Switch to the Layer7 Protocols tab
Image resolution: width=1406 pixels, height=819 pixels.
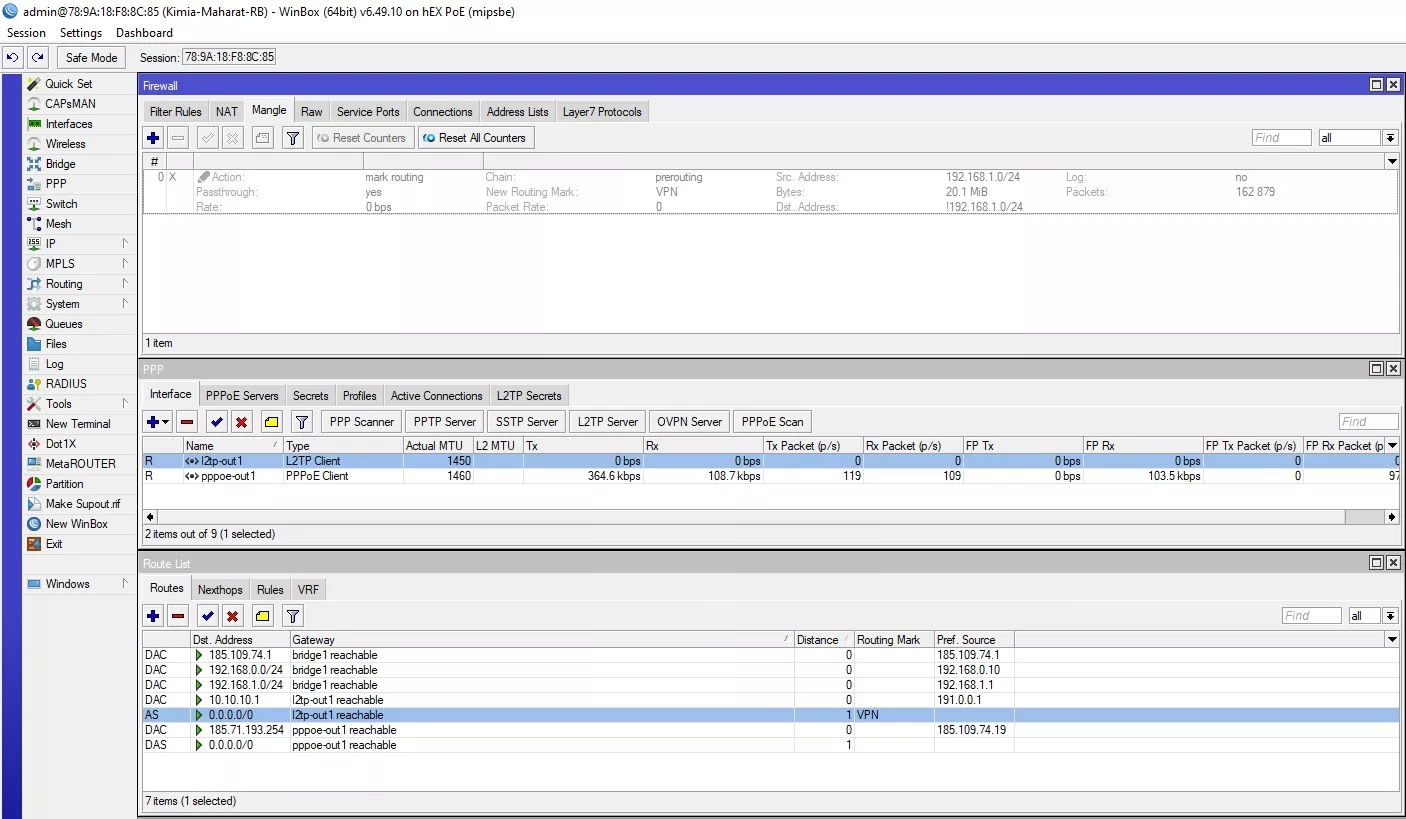(x=603, y=112)
